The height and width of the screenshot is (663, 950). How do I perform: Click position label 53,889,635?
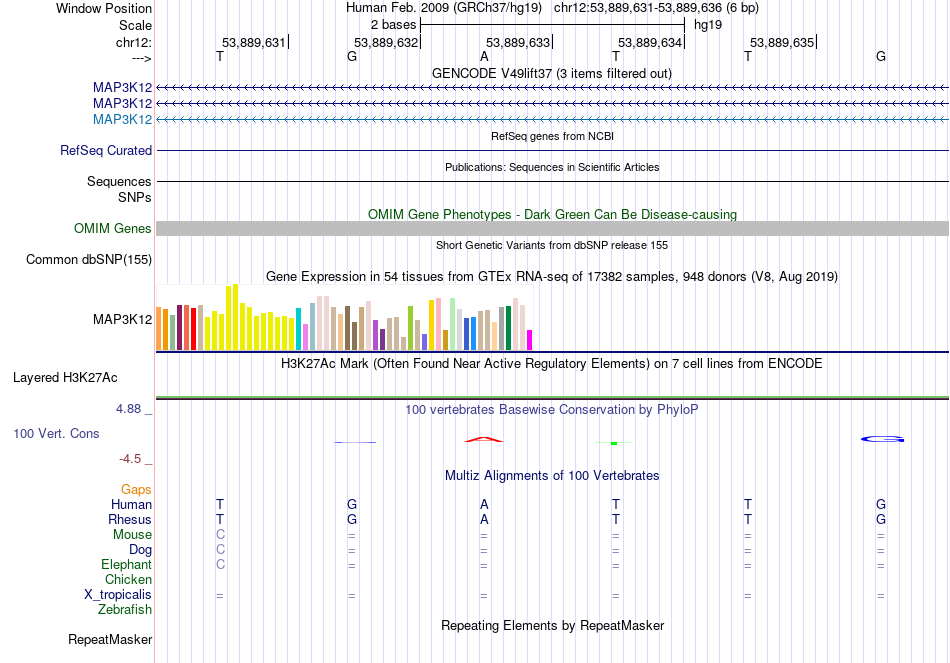point(782,42)
